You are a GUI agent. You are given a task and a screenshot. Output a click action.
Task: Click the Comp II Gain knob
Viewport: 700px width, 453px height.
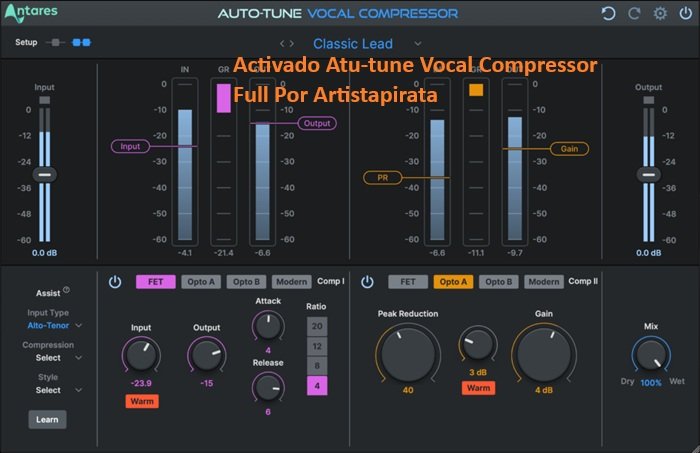[x=544, y=354]
